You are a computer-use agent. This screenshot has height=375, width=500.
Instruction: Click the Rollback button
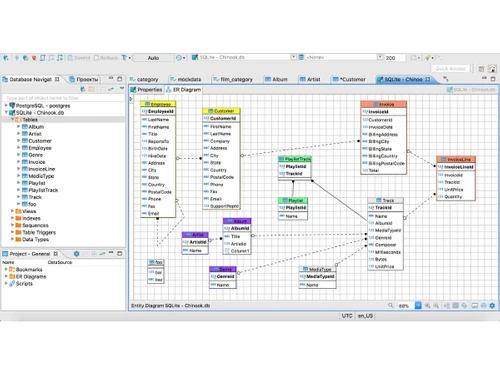click(106, 58)
